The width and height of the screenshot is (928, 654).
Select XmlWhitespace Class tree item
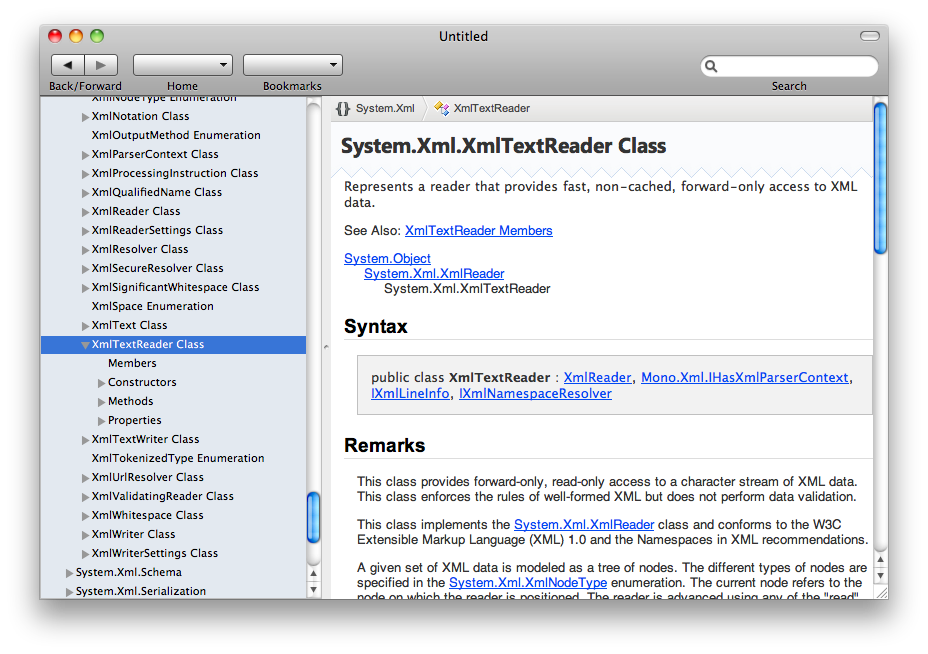tap(147, 515)
